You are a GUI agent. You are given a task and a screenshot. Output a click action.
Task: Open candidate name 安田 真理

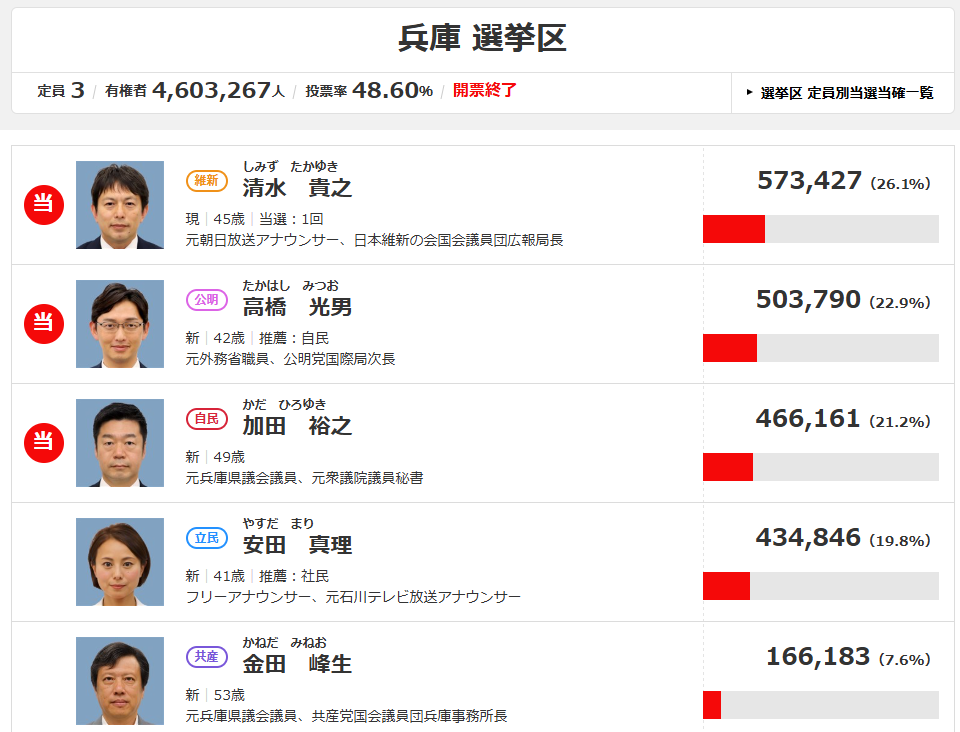(297, 545)
